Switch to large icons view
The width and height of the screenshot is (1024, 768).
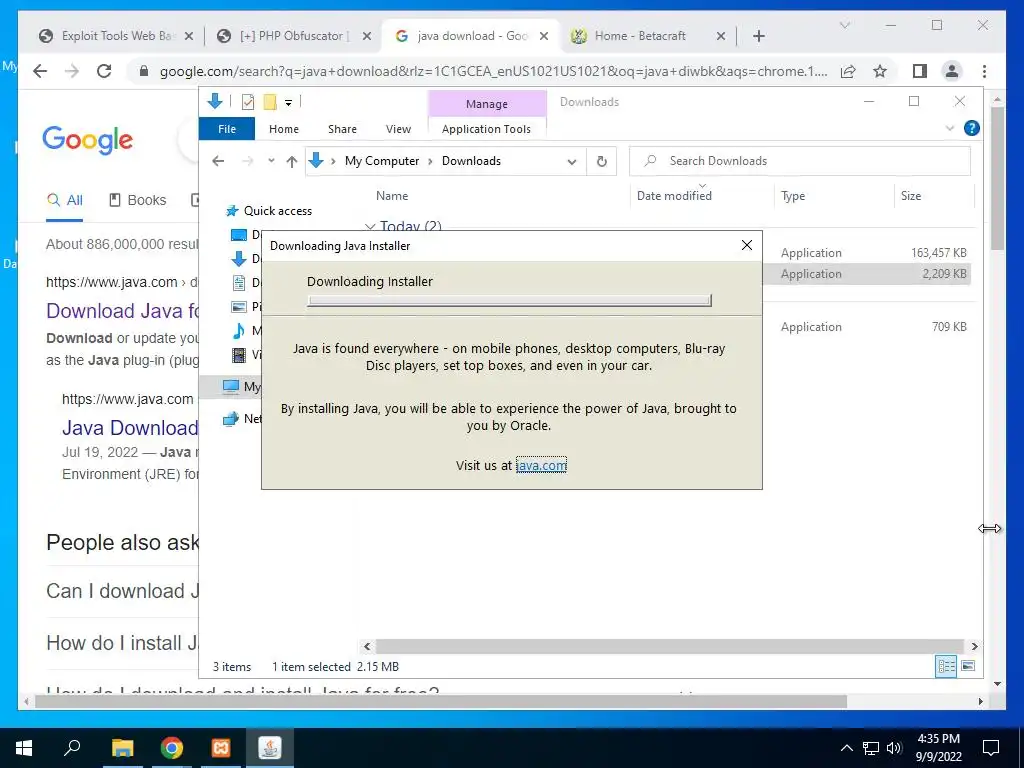click(x=968, y=666)
